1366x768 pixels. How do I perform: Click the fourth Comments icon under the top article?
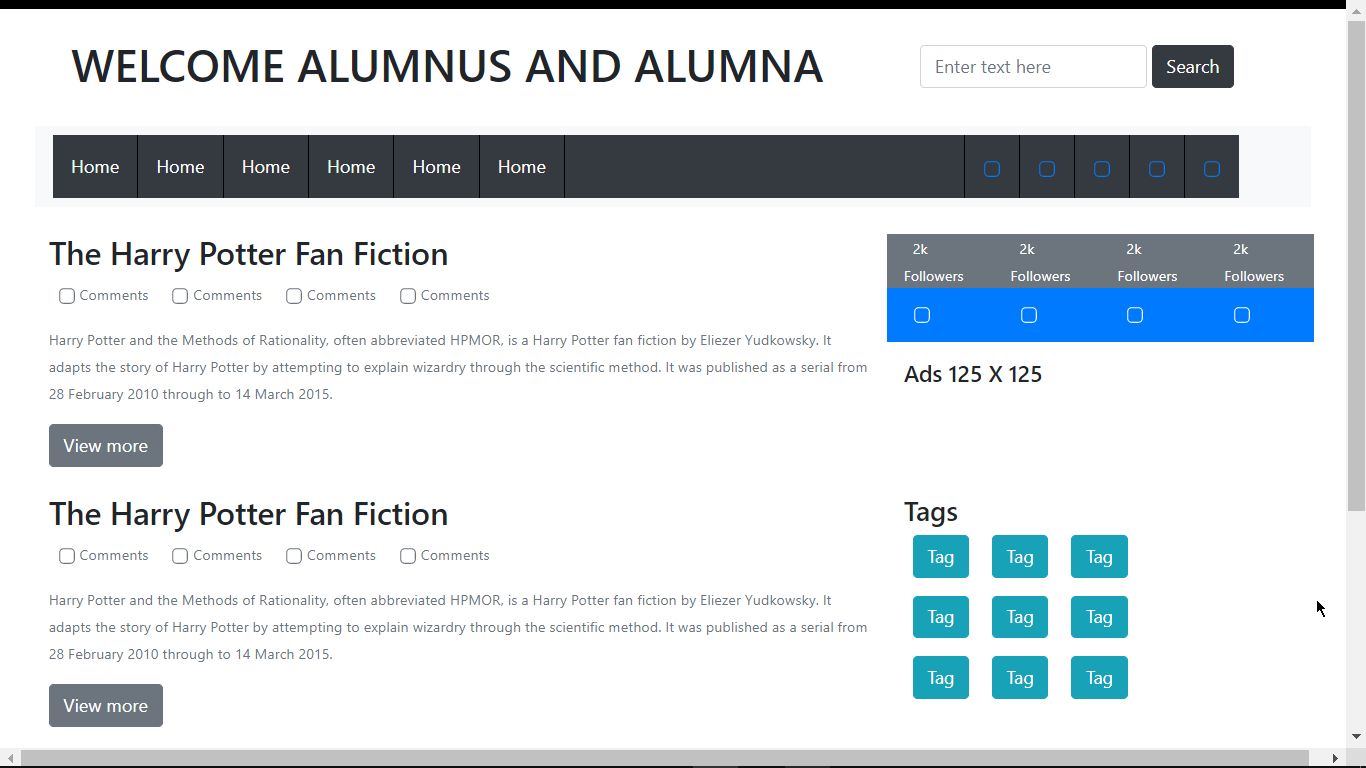tap(408, 296)
